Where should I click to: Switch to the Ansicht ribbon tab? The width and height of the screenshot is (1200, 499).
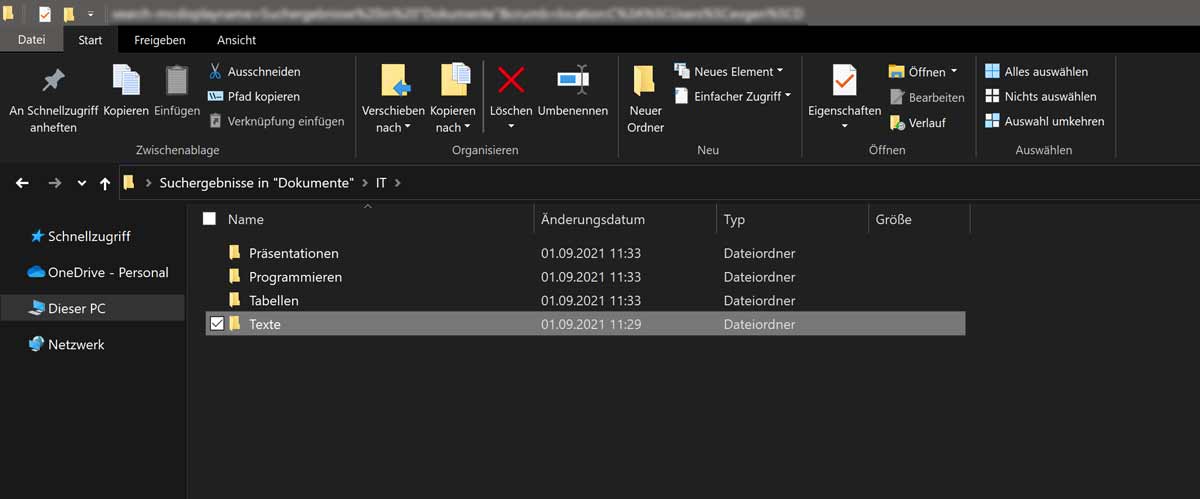[x=236, y=40]
